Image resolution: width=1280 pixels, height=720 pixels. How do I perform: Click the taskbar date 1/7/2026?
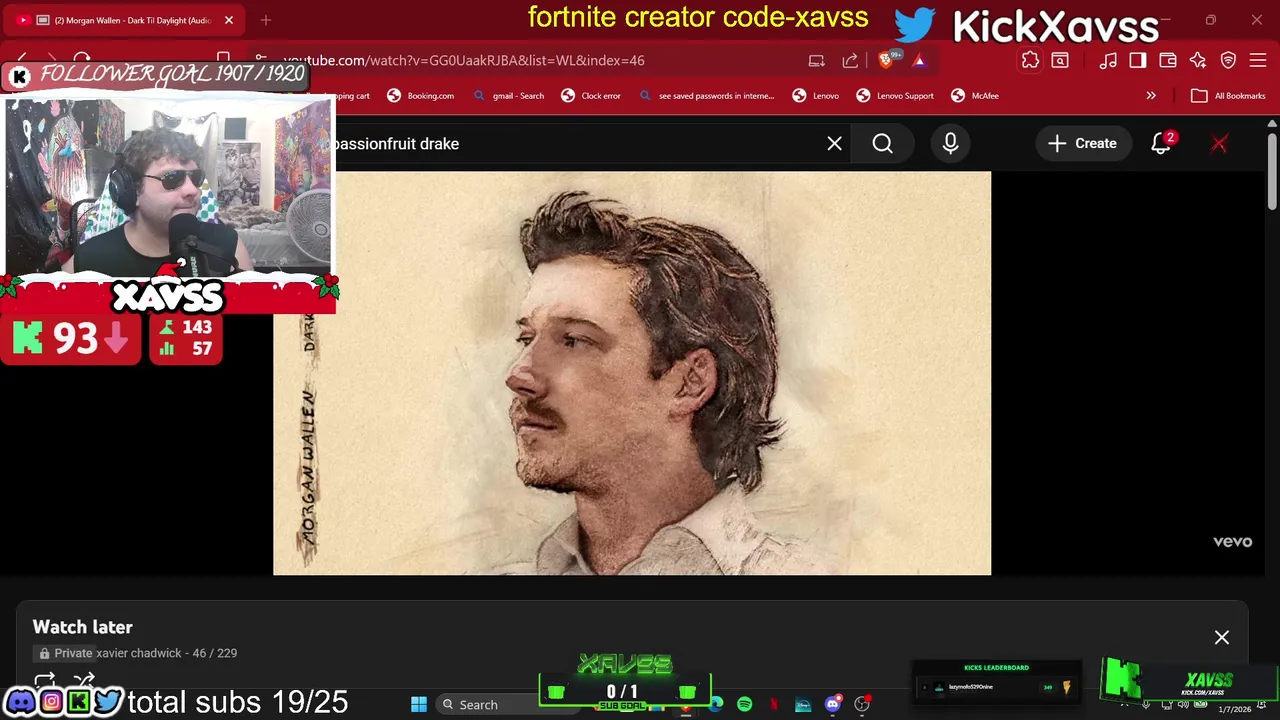click(x=1234, y=709)
